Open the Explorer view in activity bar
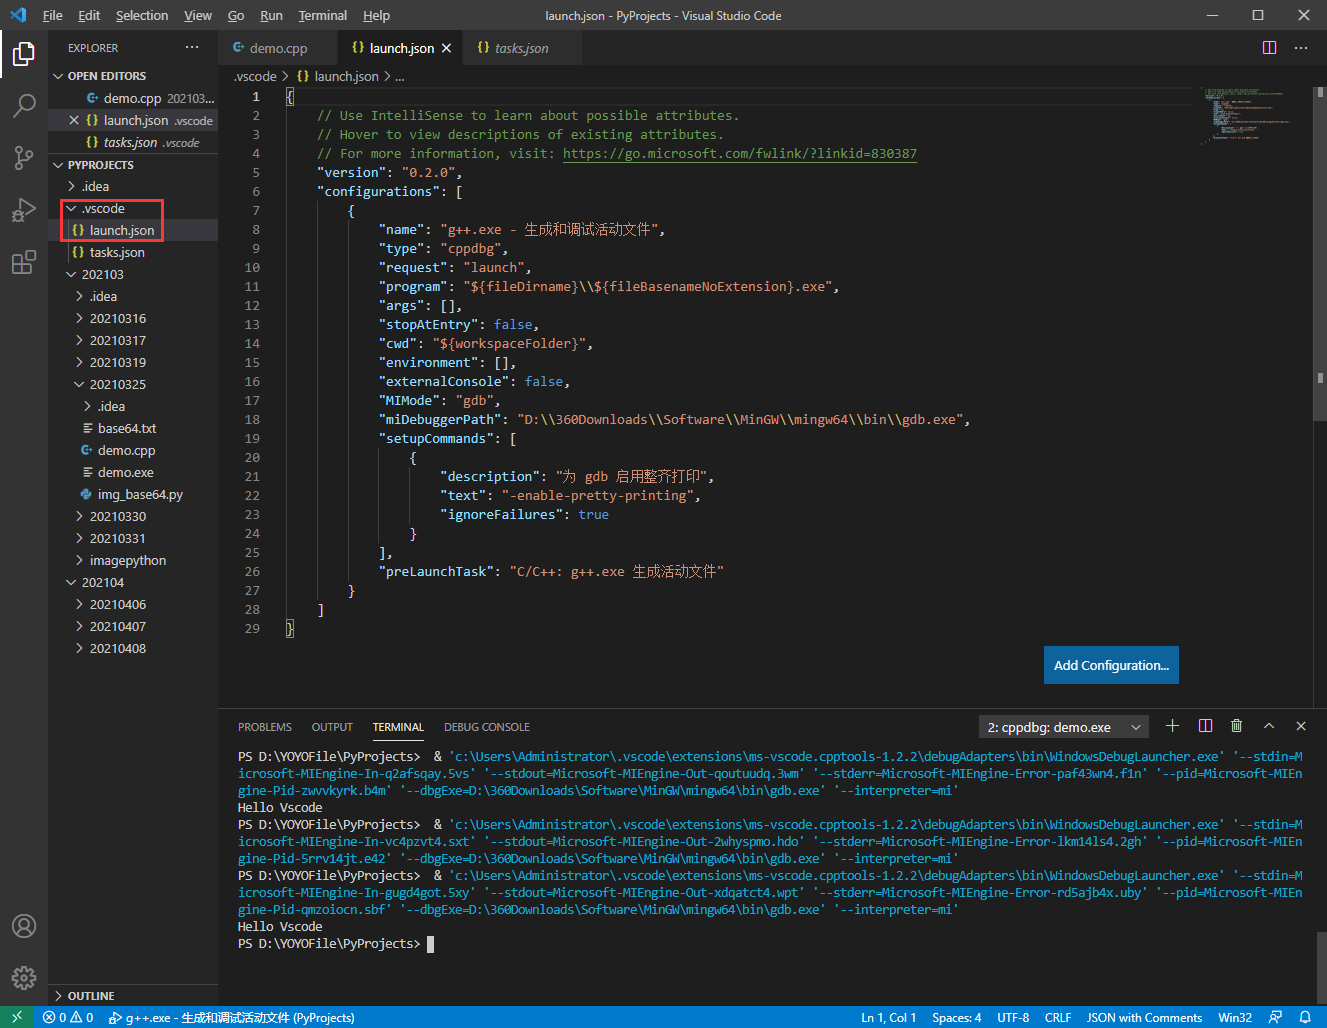 pyautogui.click(x=24, y=54)
